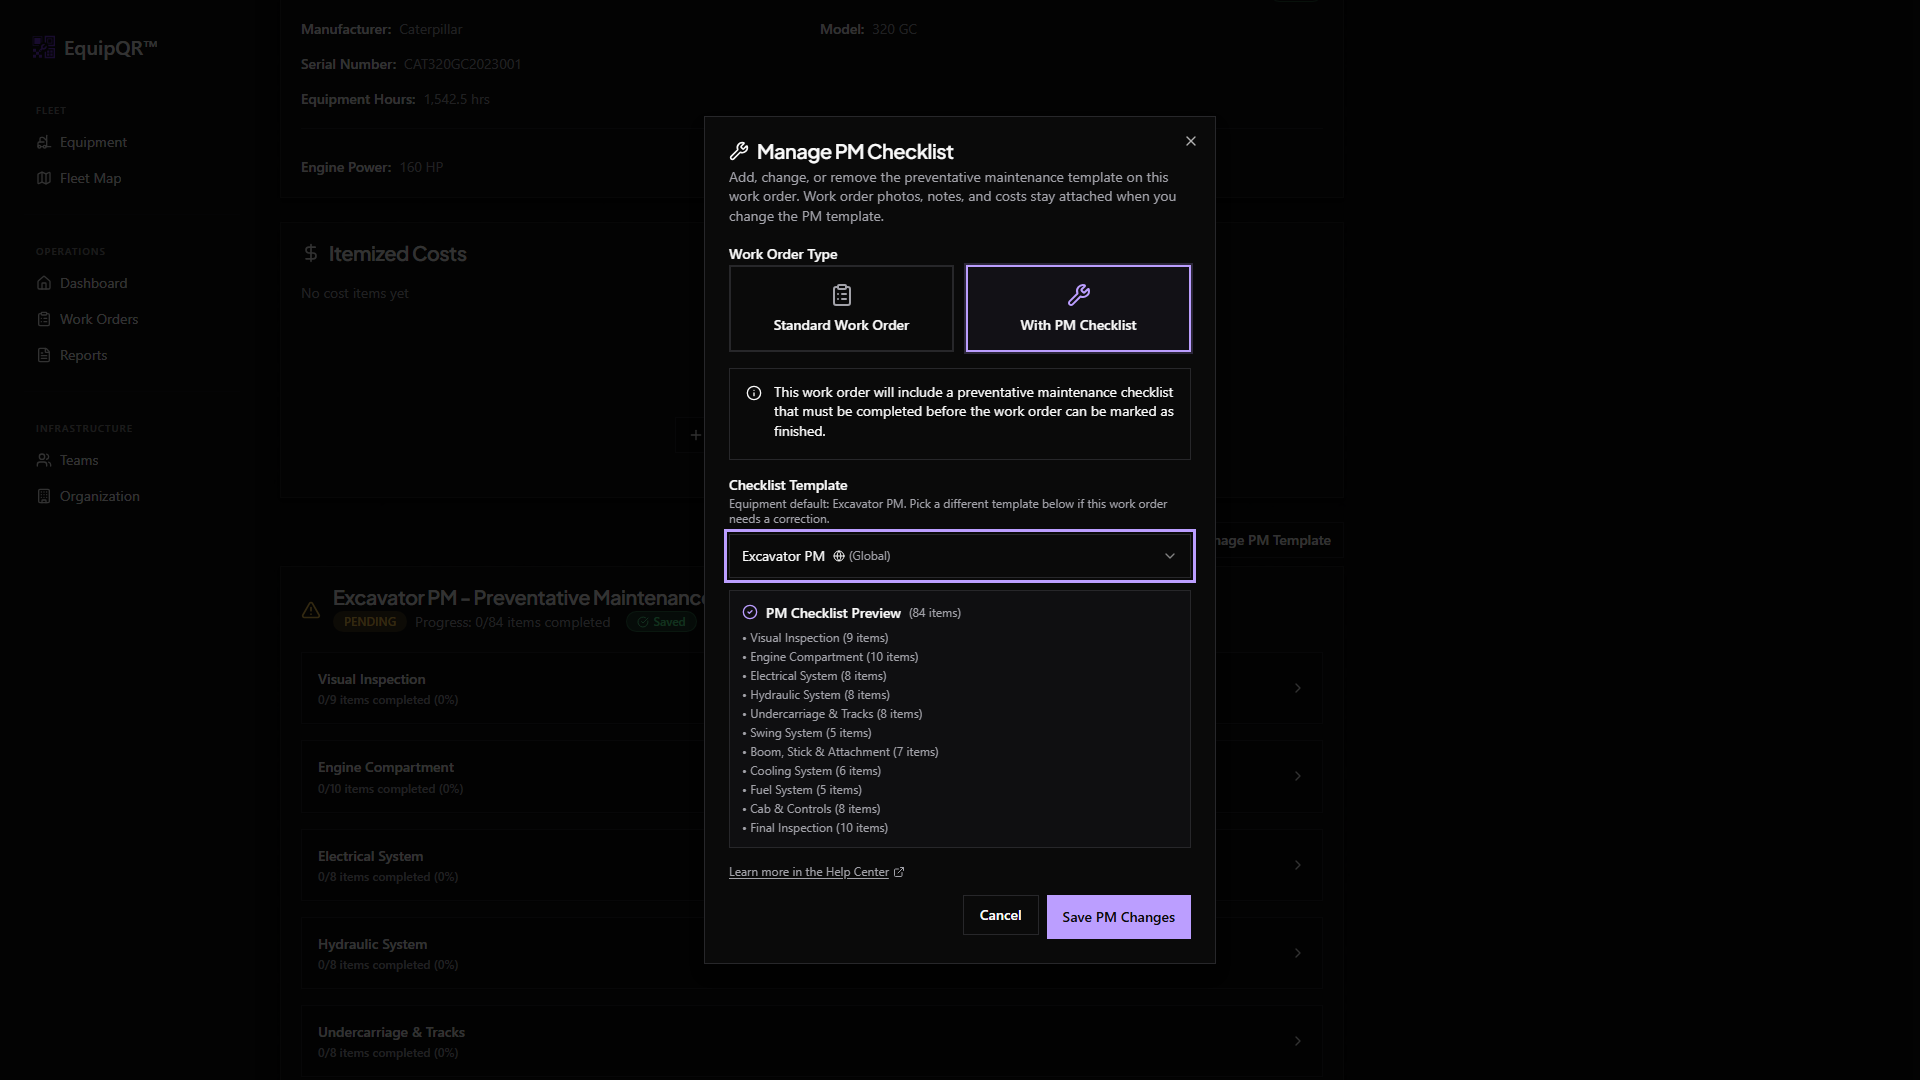Click 'Fuel System (5 items)' preview line
This screenshot has width=1920, height=1080.
[x=806, y=790]
